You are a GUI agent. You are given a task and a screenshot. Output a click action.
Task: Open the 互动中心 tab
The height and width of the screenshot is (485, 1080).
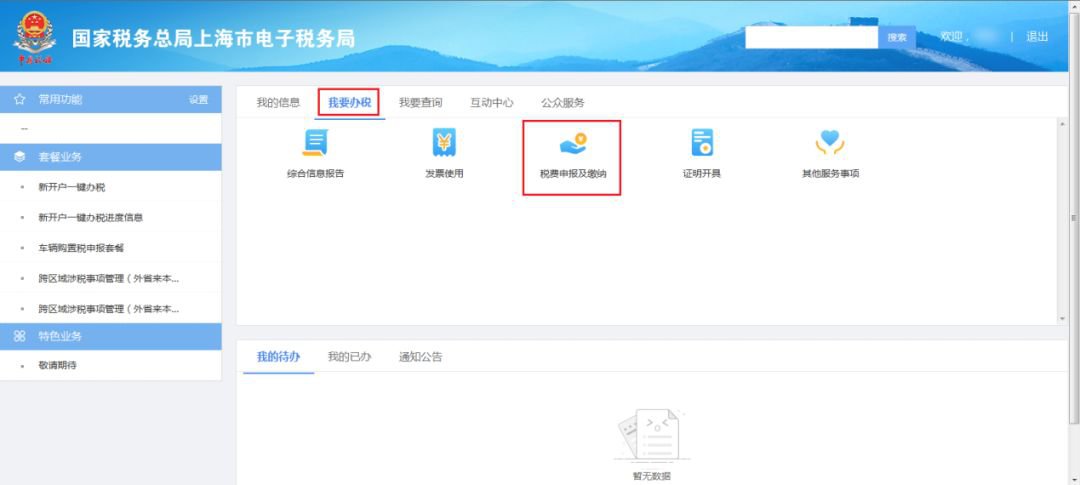click(x=492, y=102)
